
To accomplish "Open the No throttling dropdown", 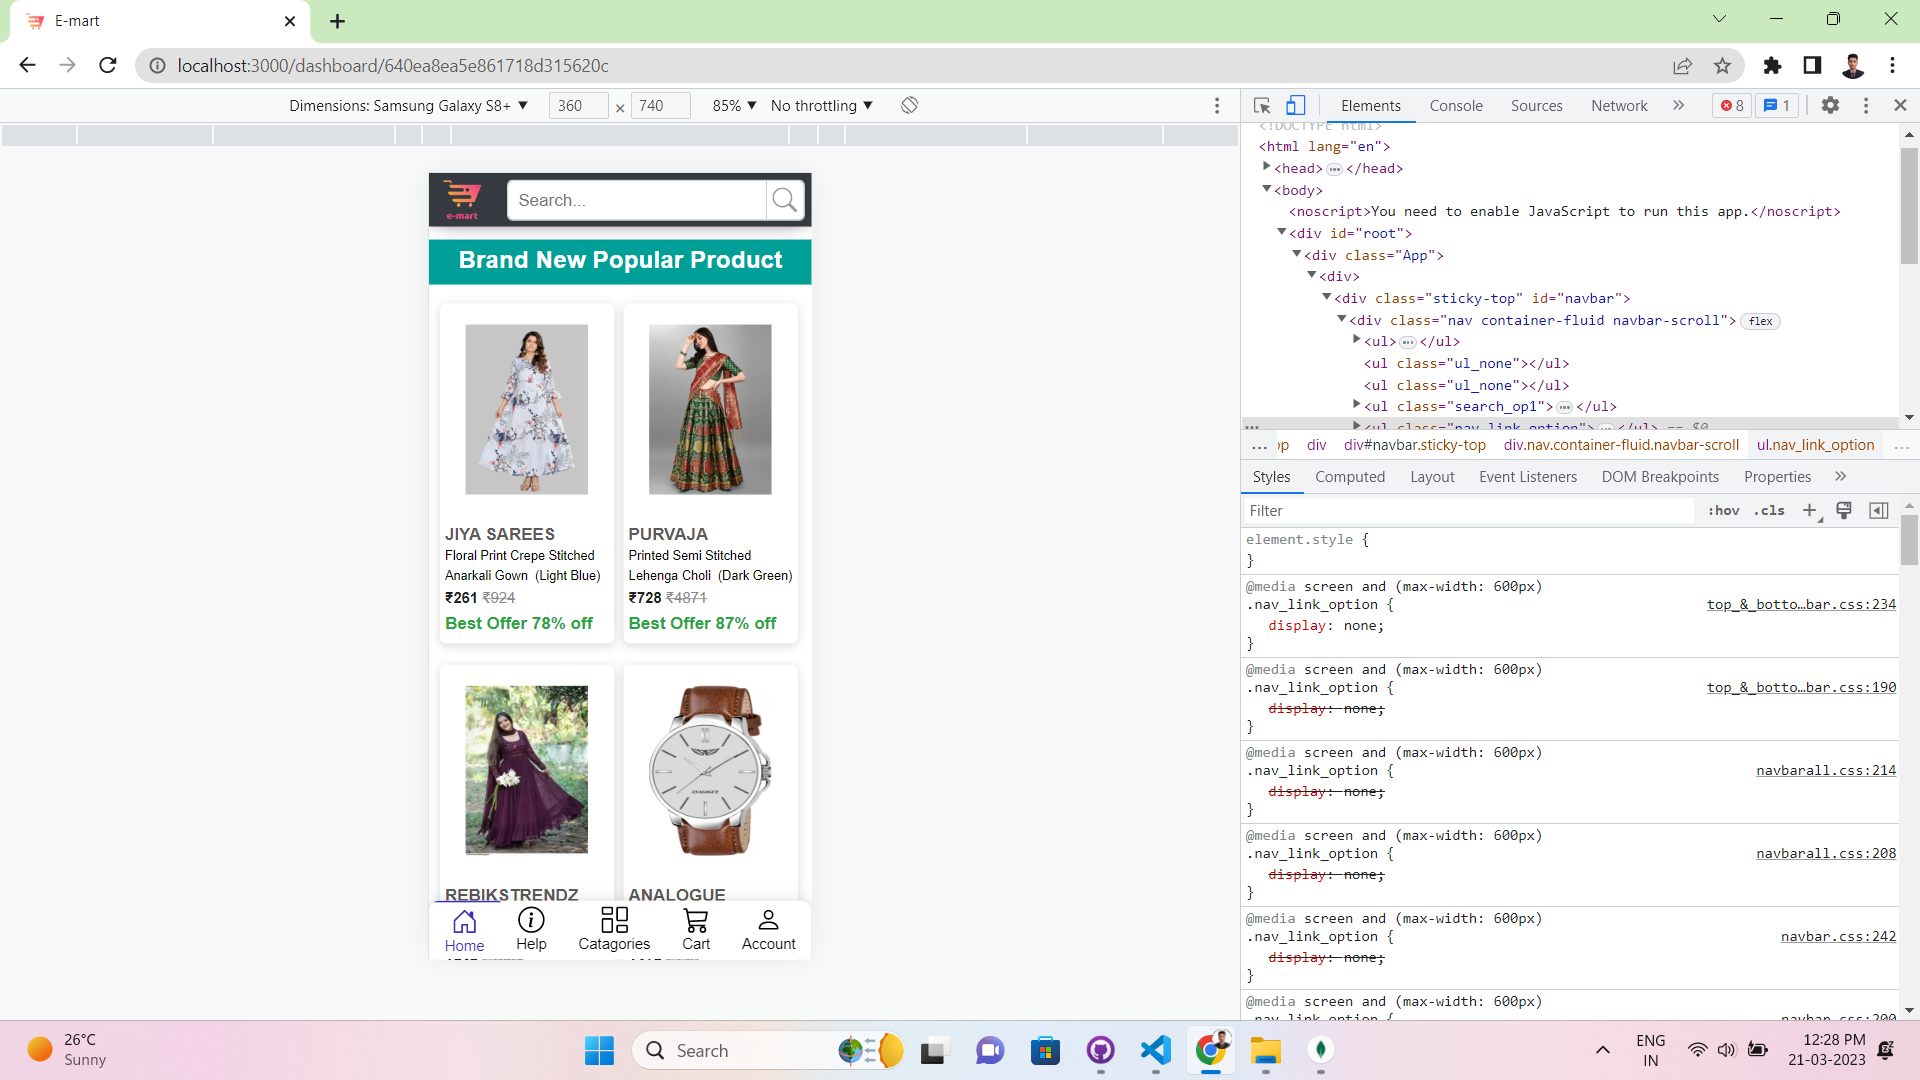I will (x=820, y=105).
